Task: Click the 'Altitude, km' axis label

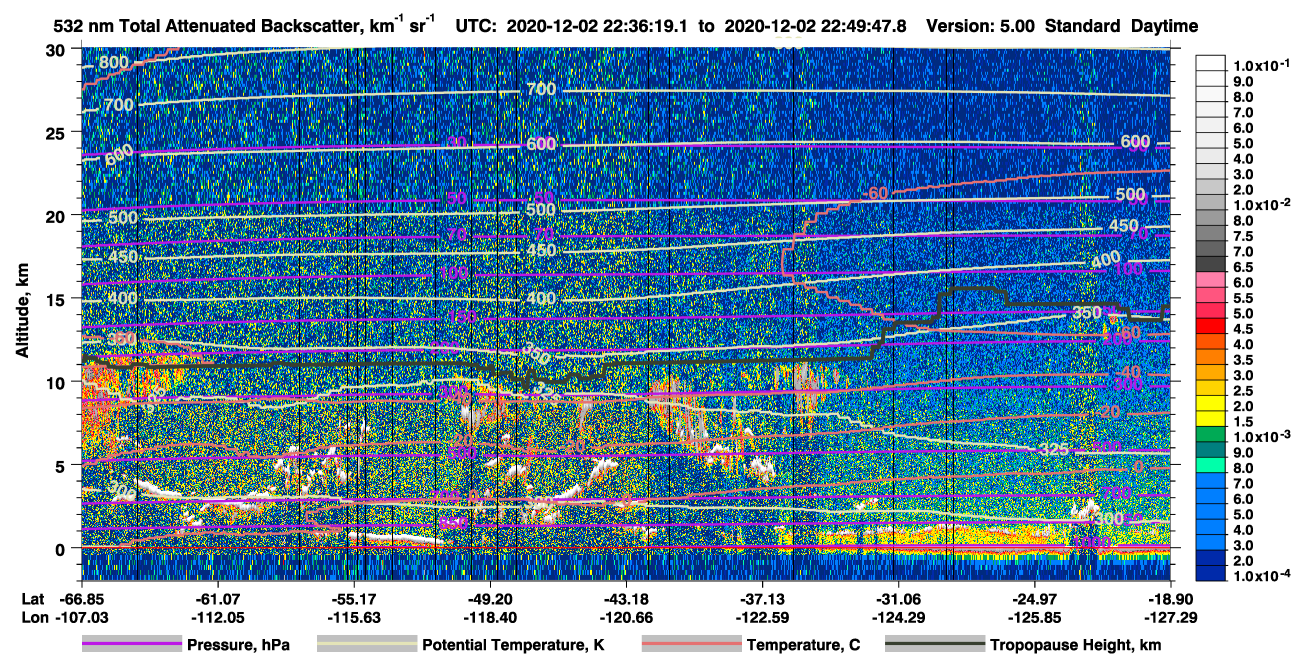Action: click(x=22, y=313)
